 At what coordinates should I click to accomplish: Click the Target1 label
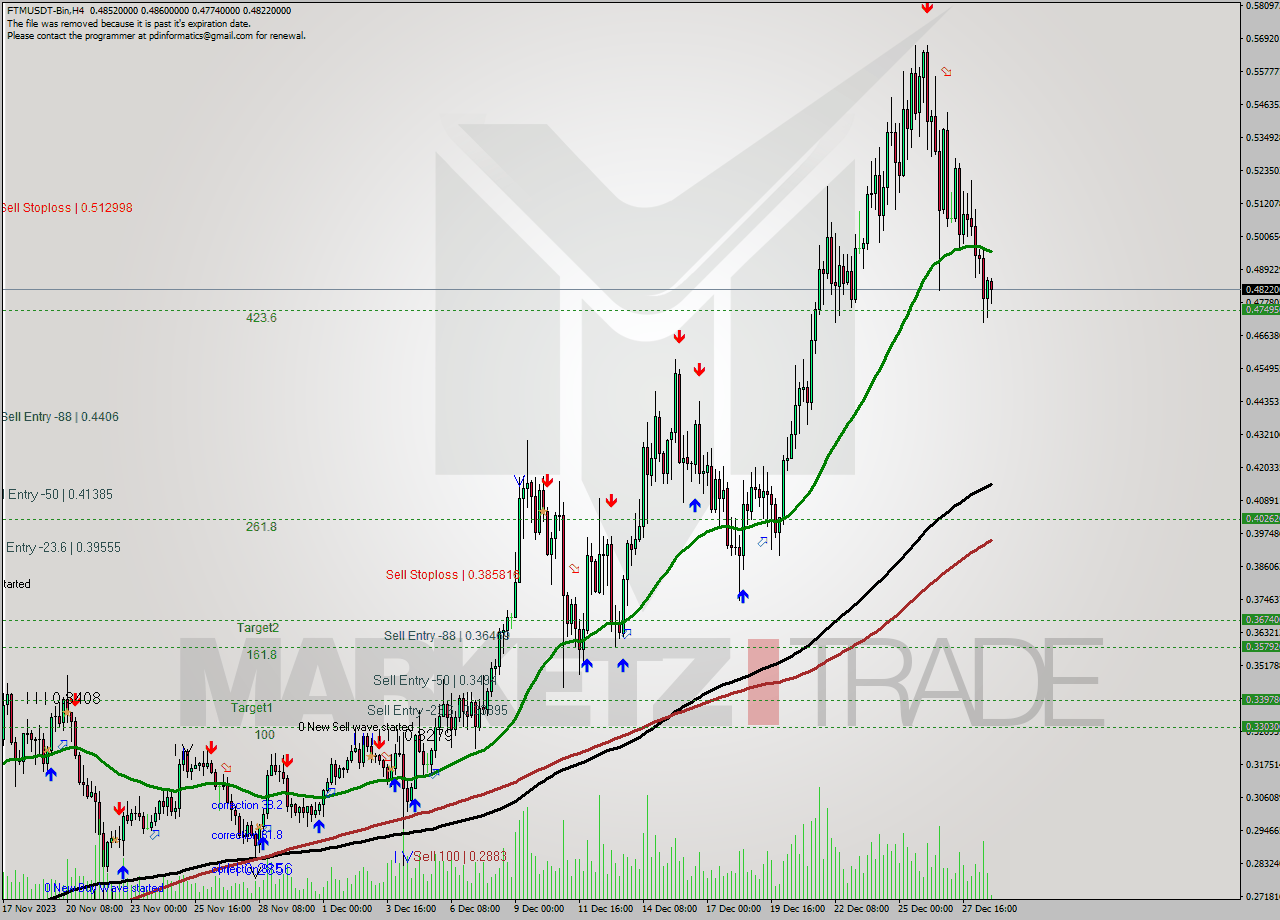tap(252, 708)
